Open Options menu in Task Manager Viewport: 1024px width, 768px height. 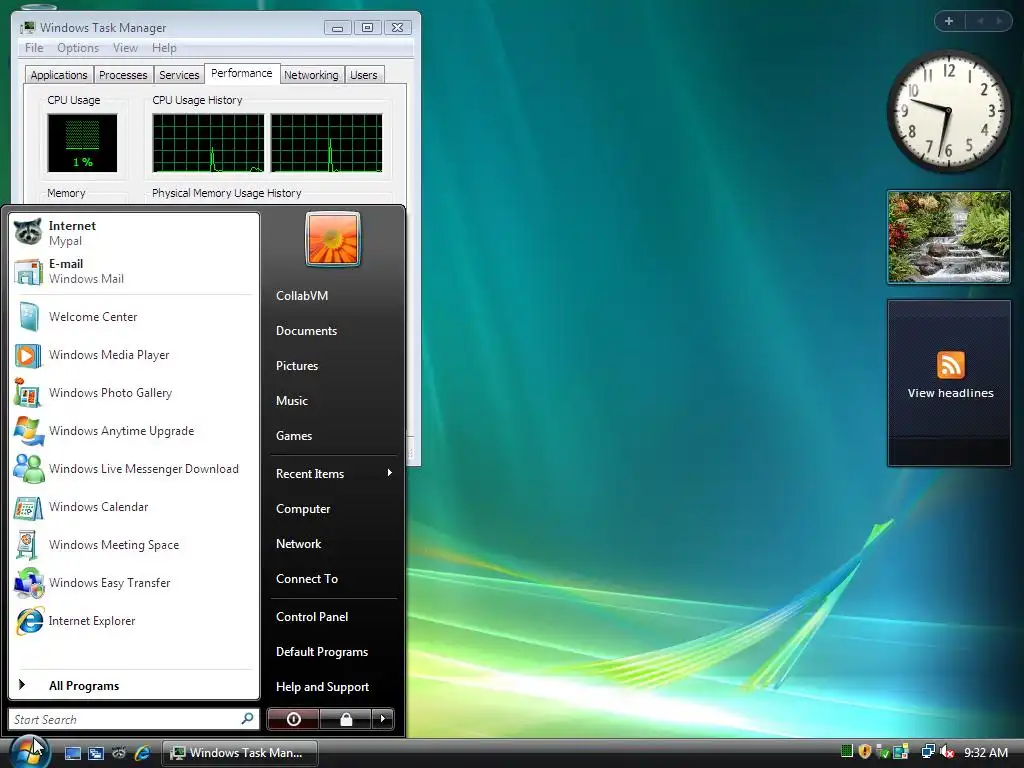[78, 48]
